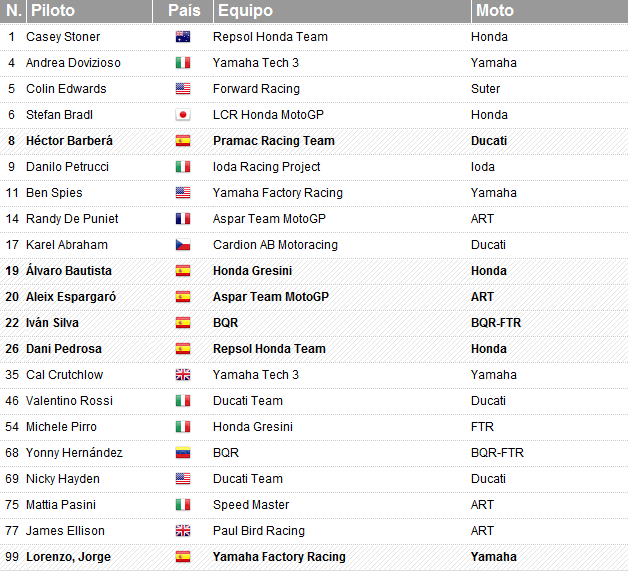Click the Japanese flag in Stefan Bradl's row
The image size is (629, 571).
pos(183,115)
